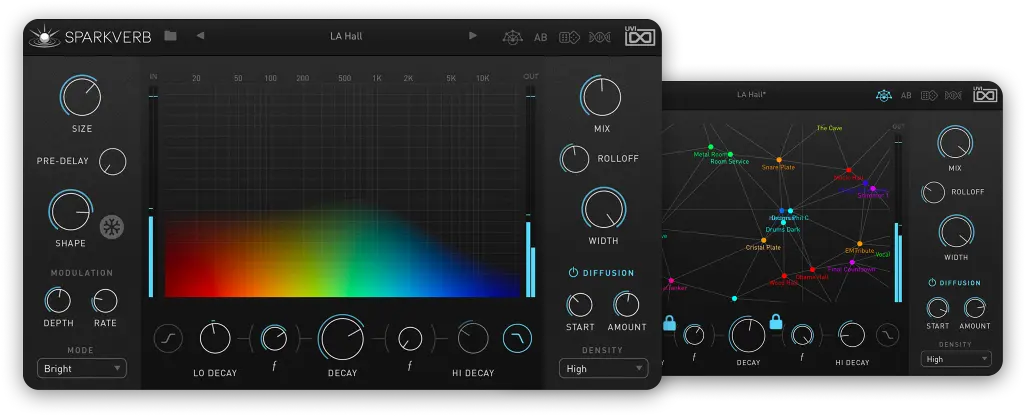Click the f knob next to LO DECAY
Screen dimensions: 1026x417
[274, 338]
